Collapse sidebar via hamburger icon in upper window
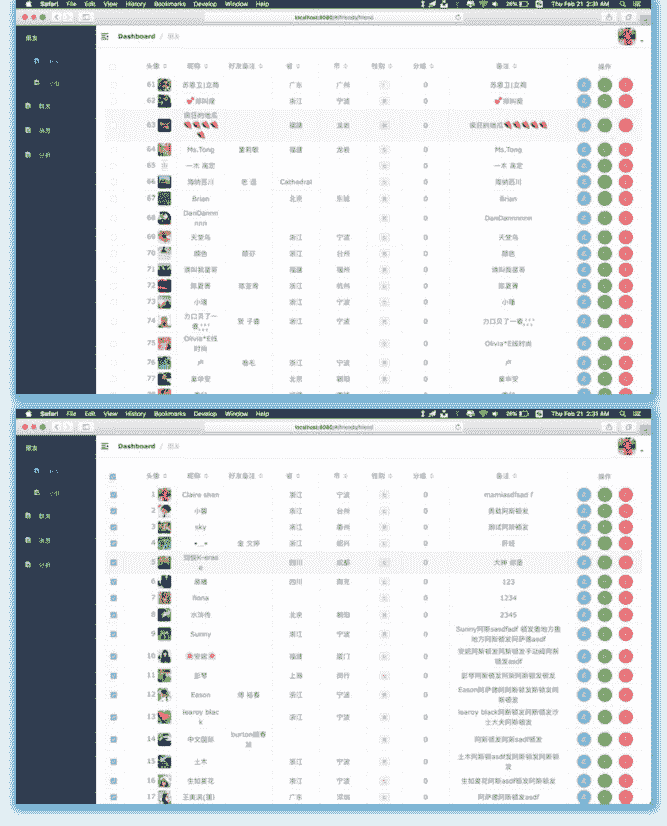 pos(105,36)
